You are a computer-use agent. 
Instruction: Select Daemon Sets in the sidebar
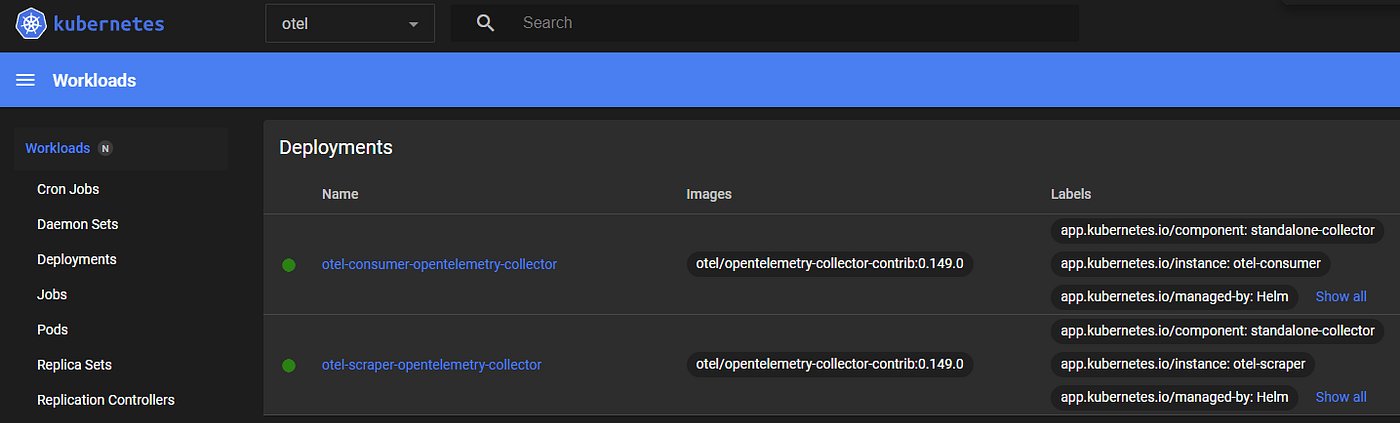(77, 224)
